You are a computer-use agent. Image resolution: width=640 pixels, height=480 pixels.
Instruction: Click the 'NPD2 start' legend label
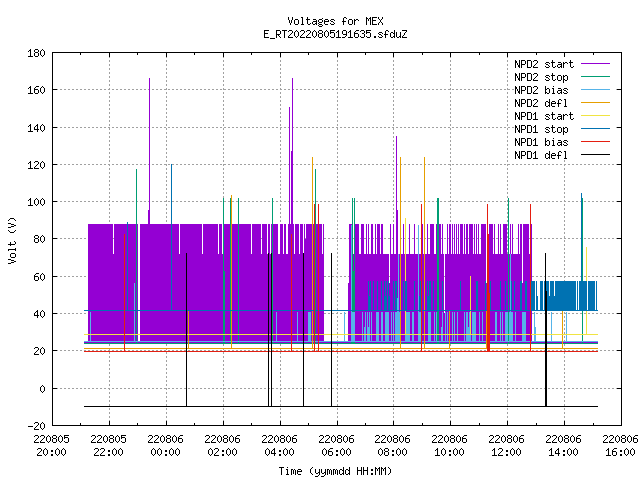pos(544,64)
